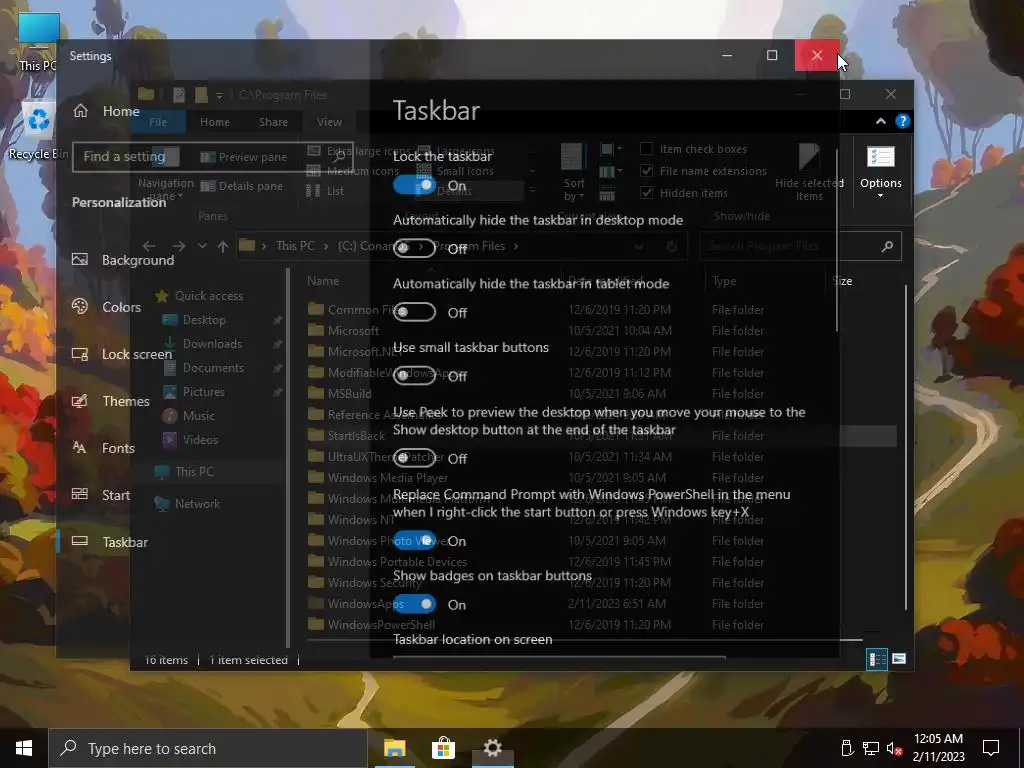Switch to the View ribbon tab
The width and height of the screenshot is (1024, 768).
(329, 122)
